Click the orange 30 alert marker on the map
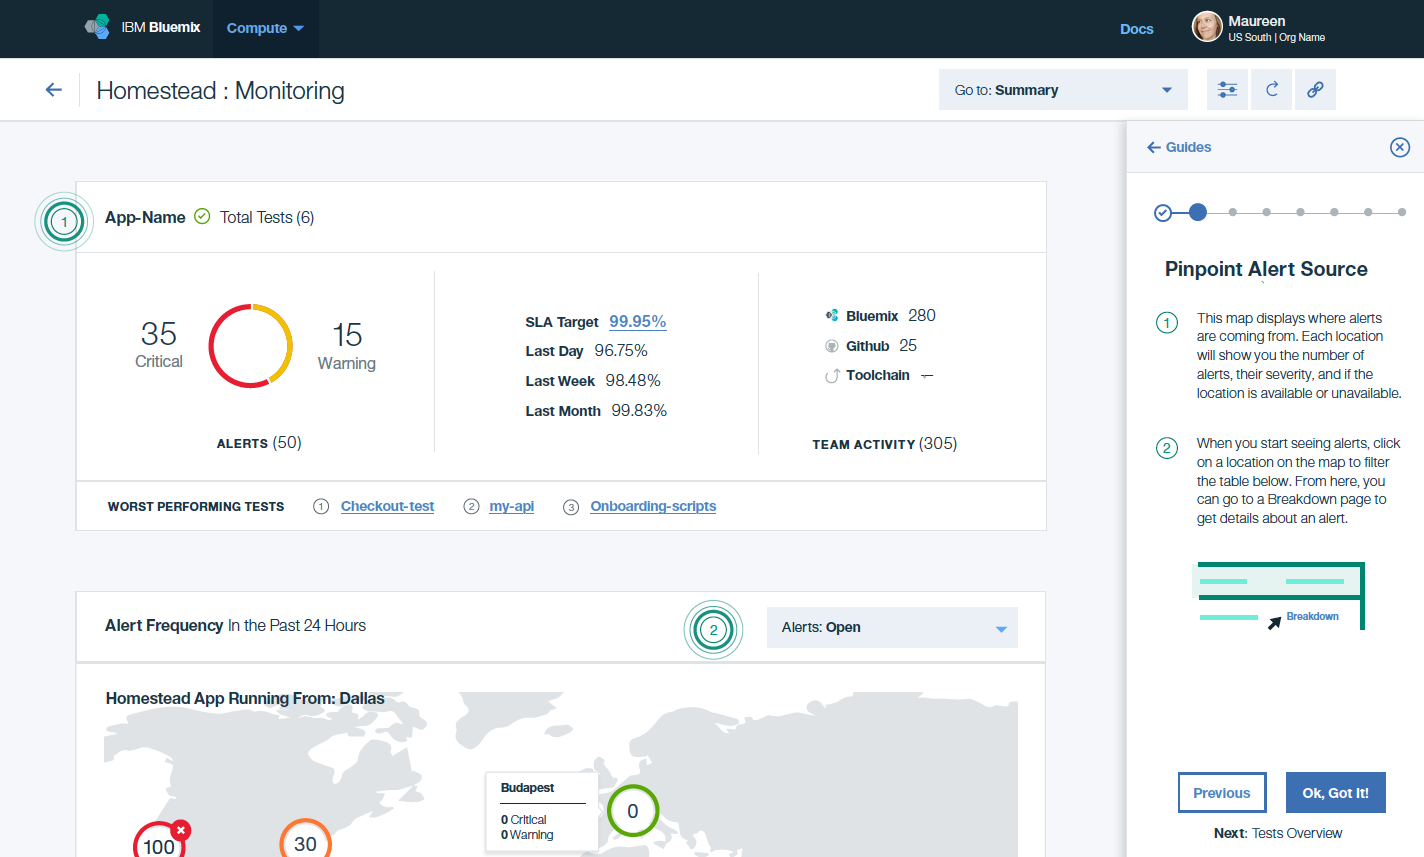Image resolution: width=1424 pixels, height=857 pixels. pyautogui.click(x=305, y=845)
